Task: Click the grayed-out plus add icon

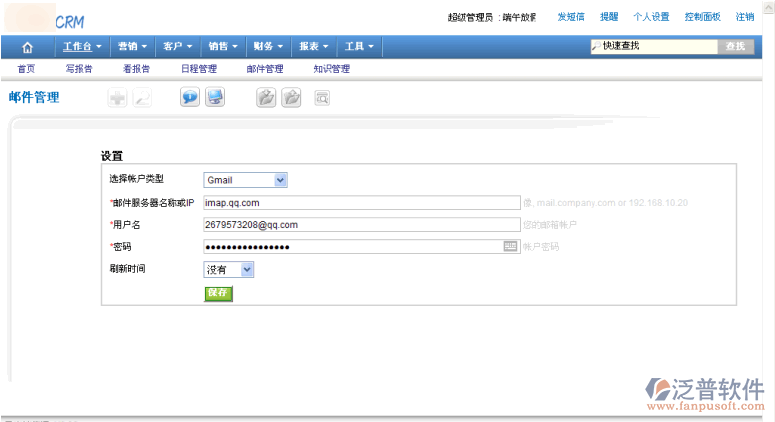Action: (x=117, y=98)
